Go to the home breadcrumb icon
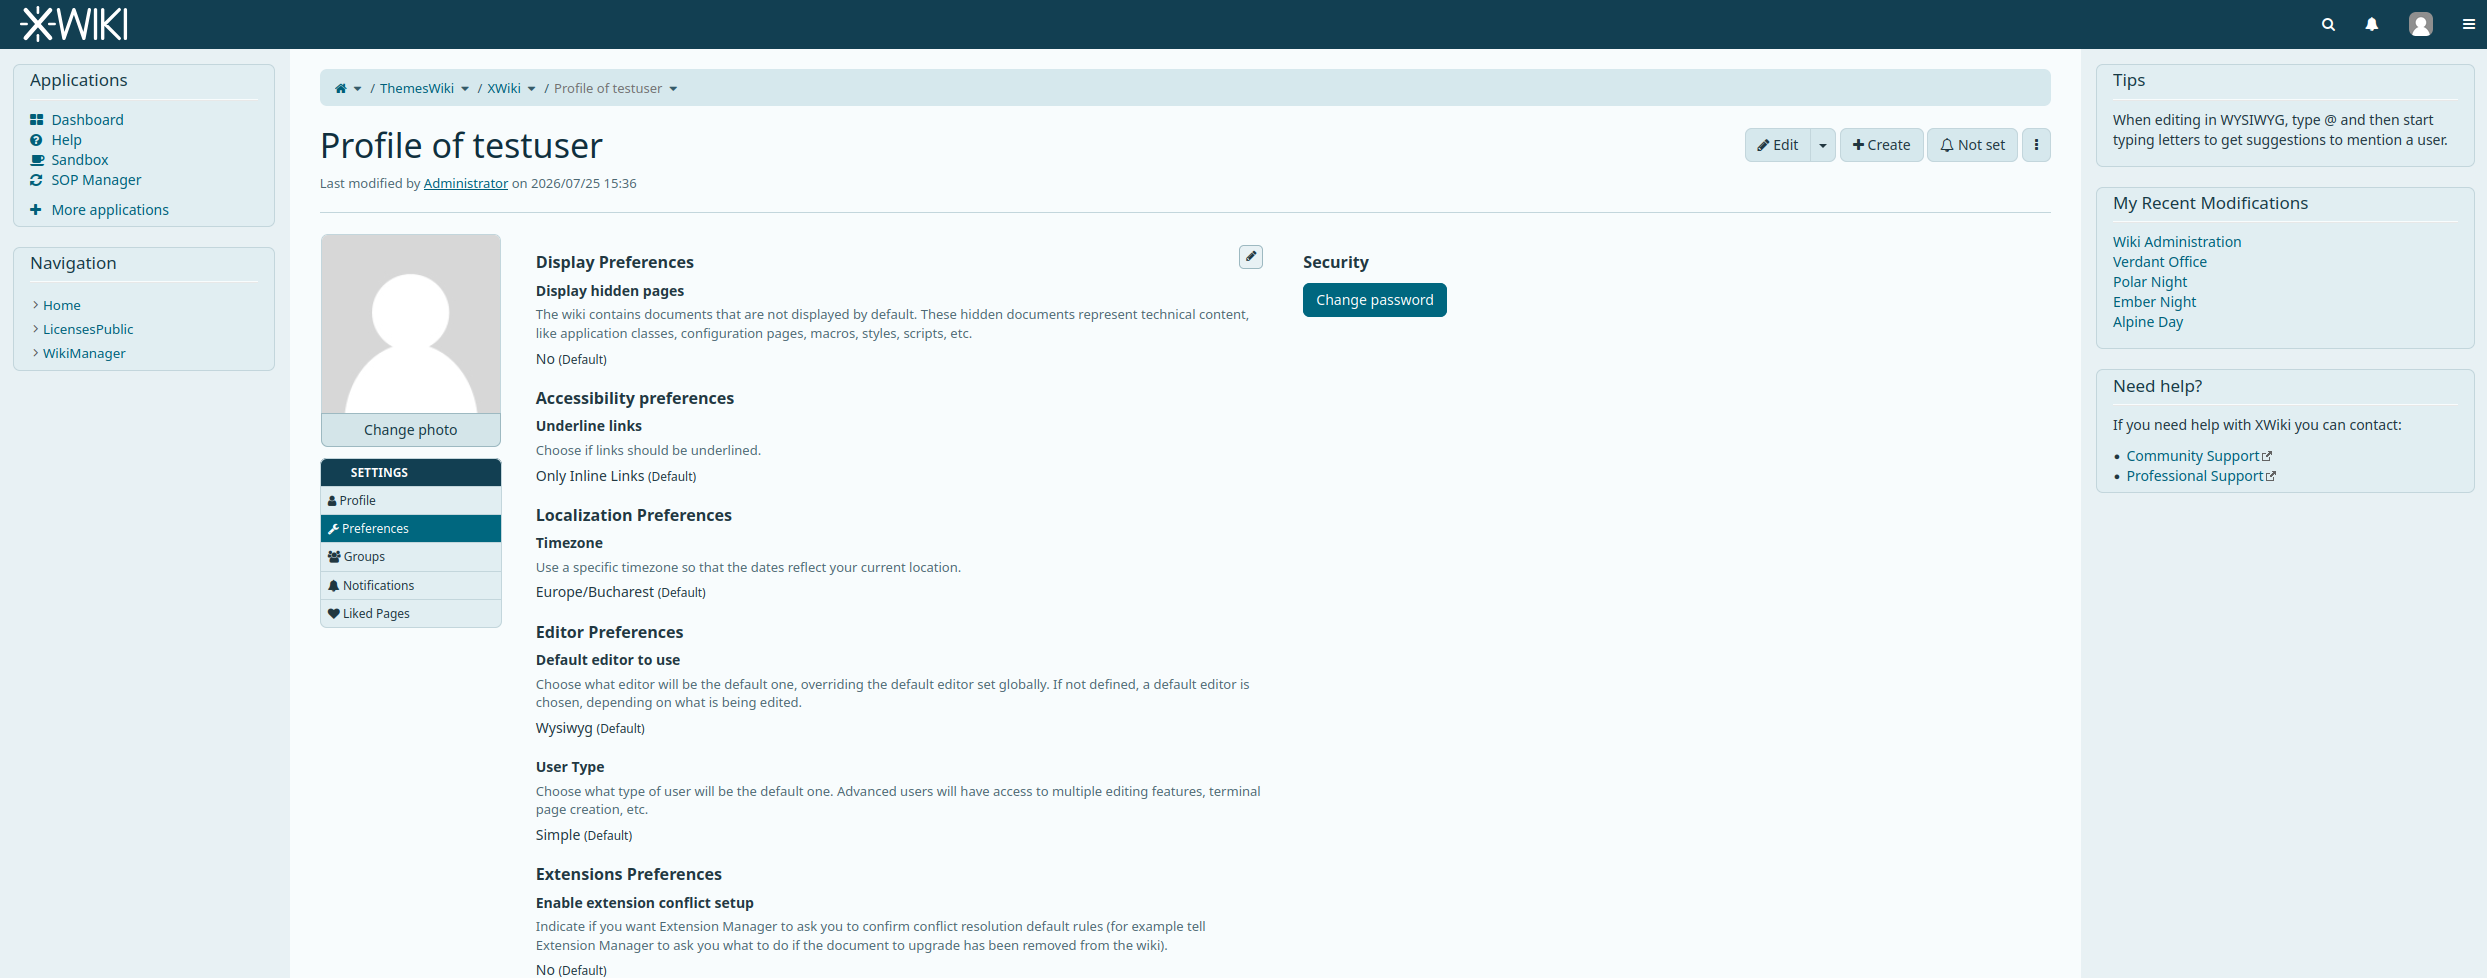The image size is (2487, 978). click(x=340, y=88)
